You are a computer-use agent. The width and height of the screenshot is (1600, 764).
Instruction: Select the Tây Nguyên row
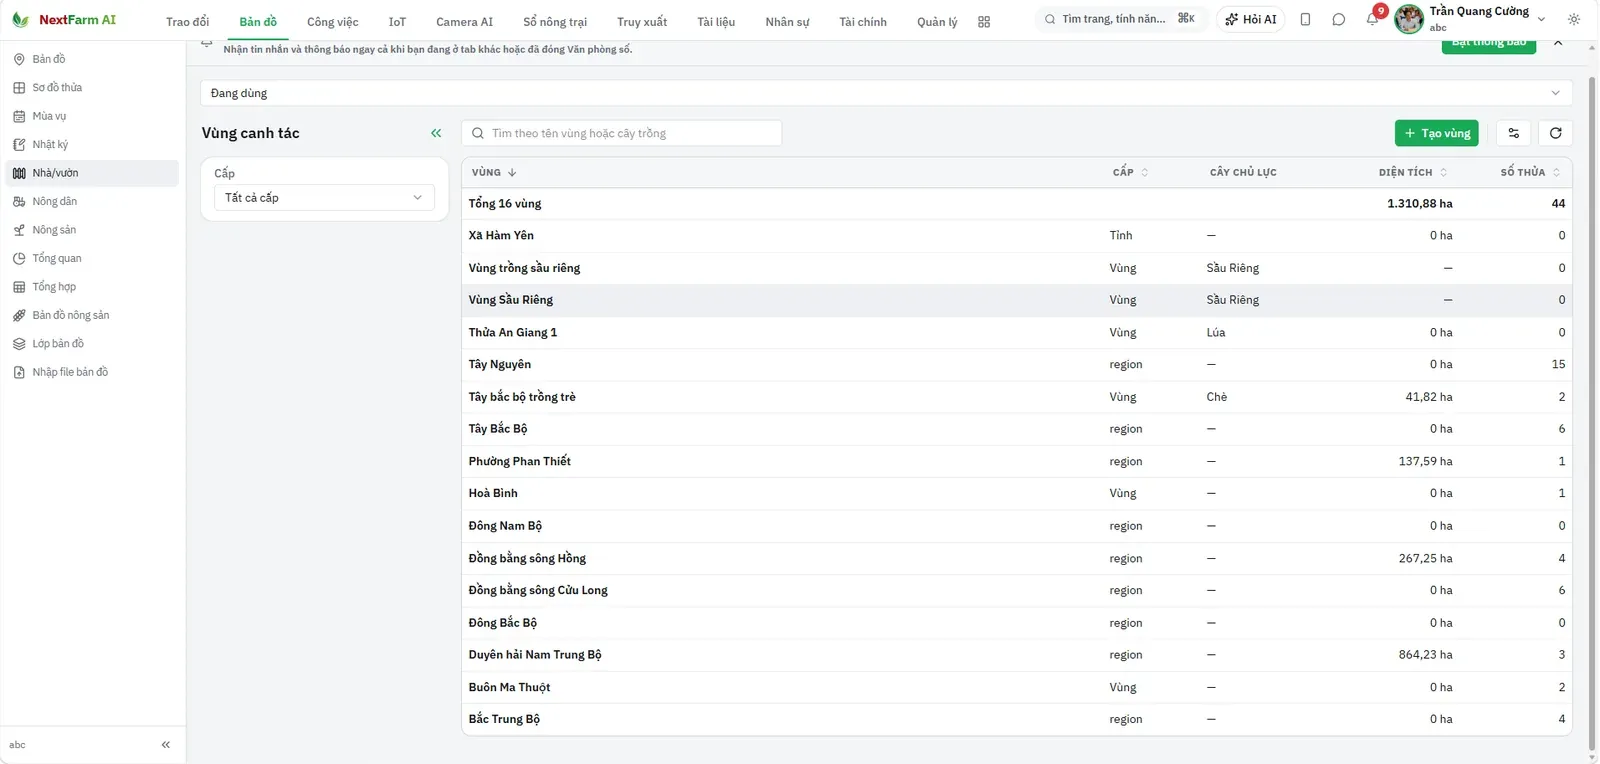pyautogui.click(x=1016, y=364)
